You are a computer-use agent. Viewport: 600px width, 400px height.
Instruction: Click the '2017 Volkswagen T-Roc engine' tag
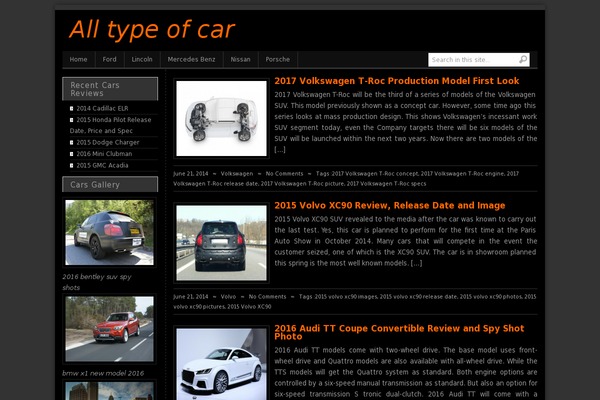(x=462, y=174)
